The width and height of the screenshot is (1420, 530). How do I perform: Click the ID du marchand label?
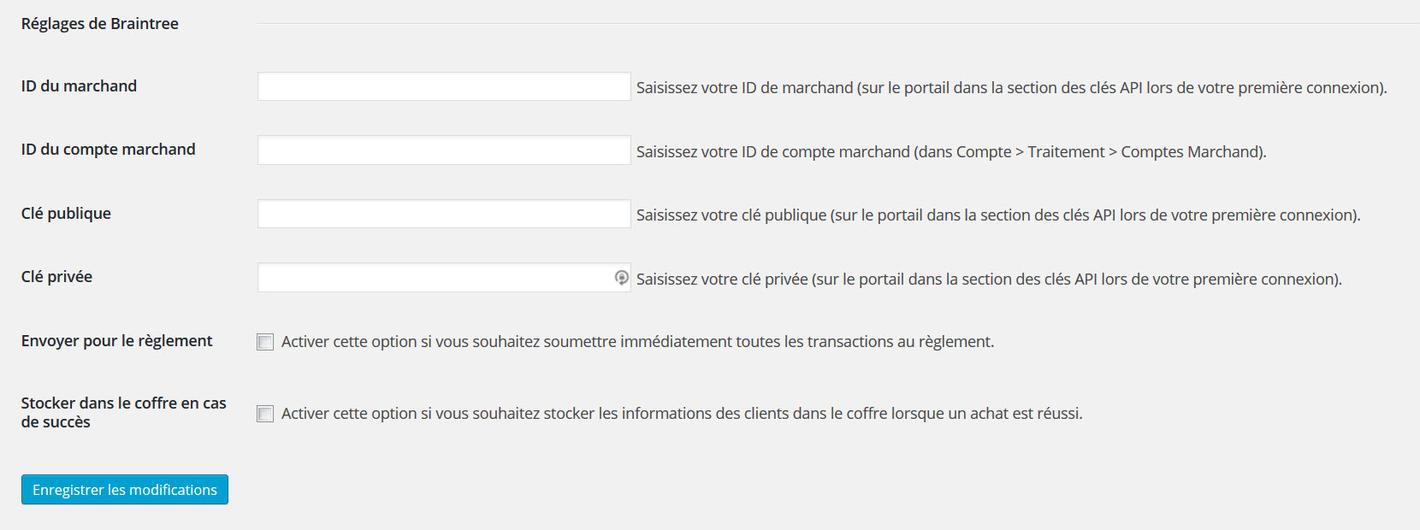coord(79,86)
